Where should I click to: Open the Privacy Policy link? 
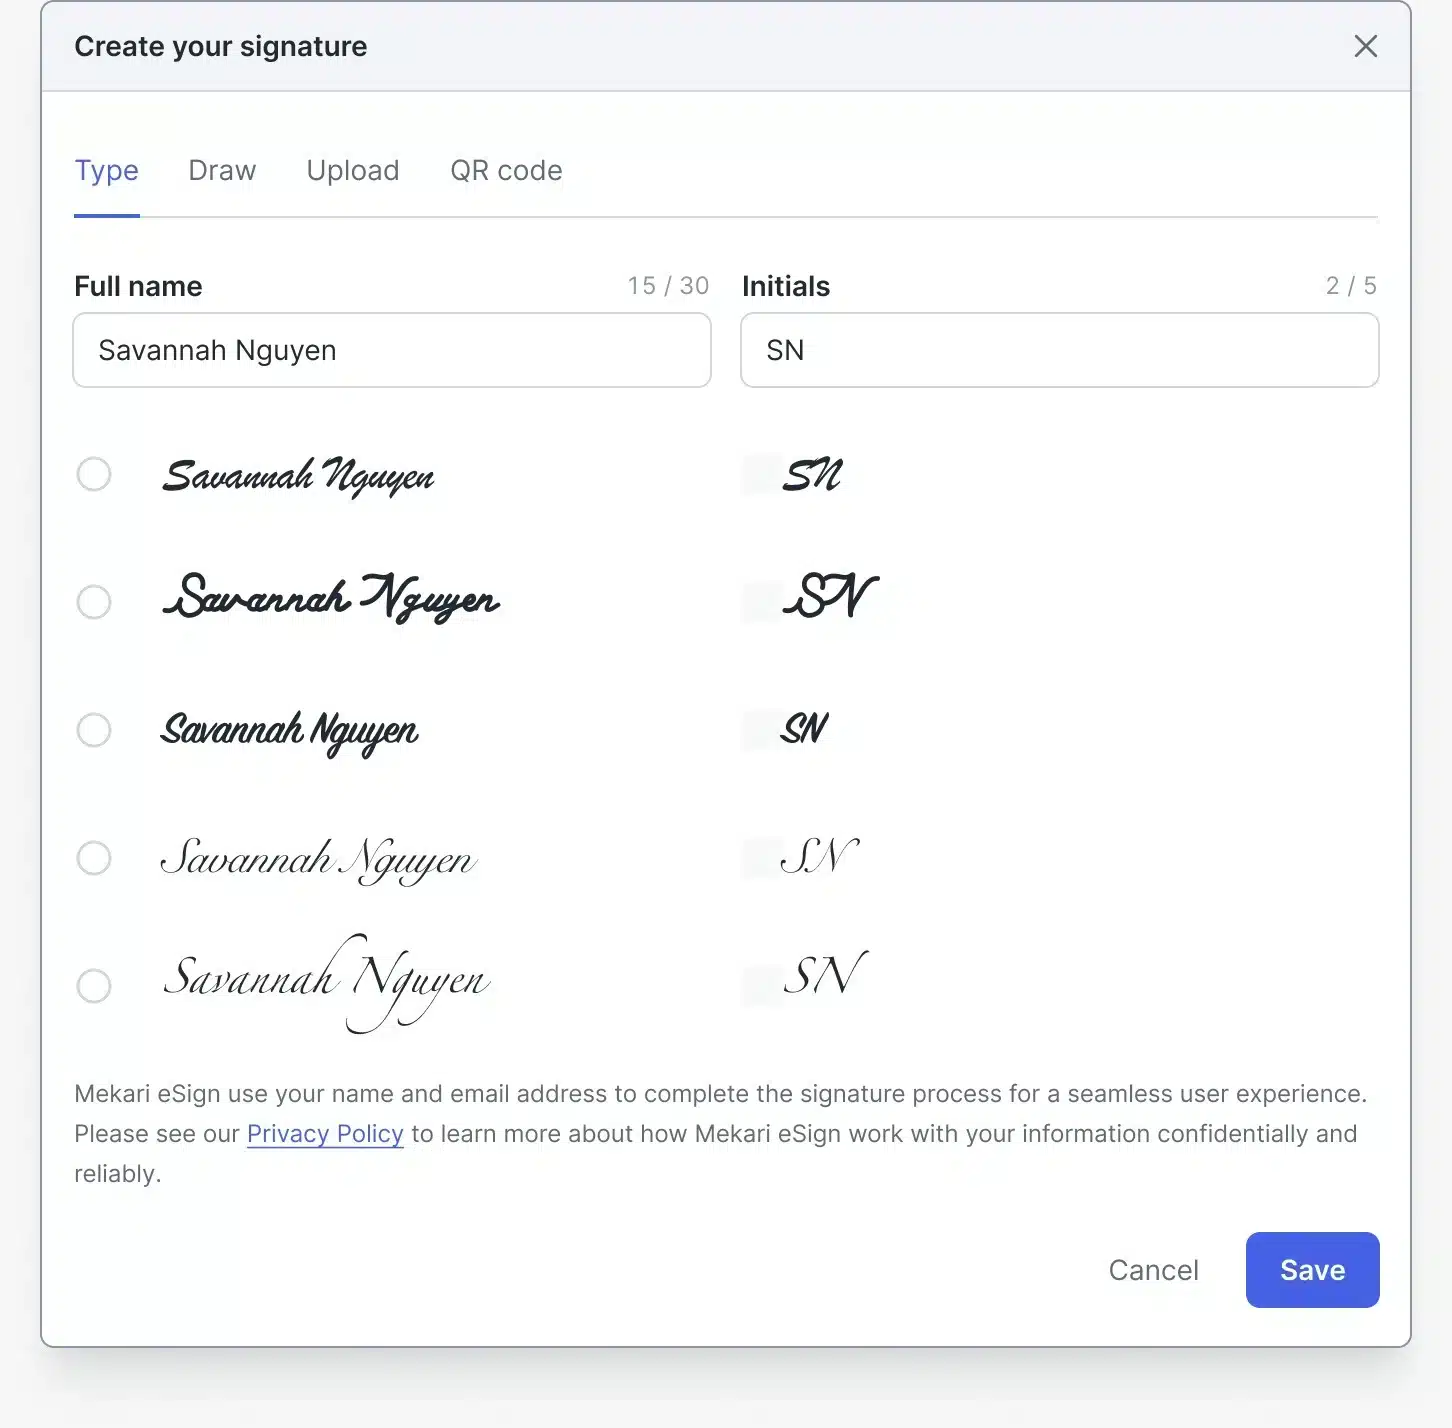(x=325, y=1133)
